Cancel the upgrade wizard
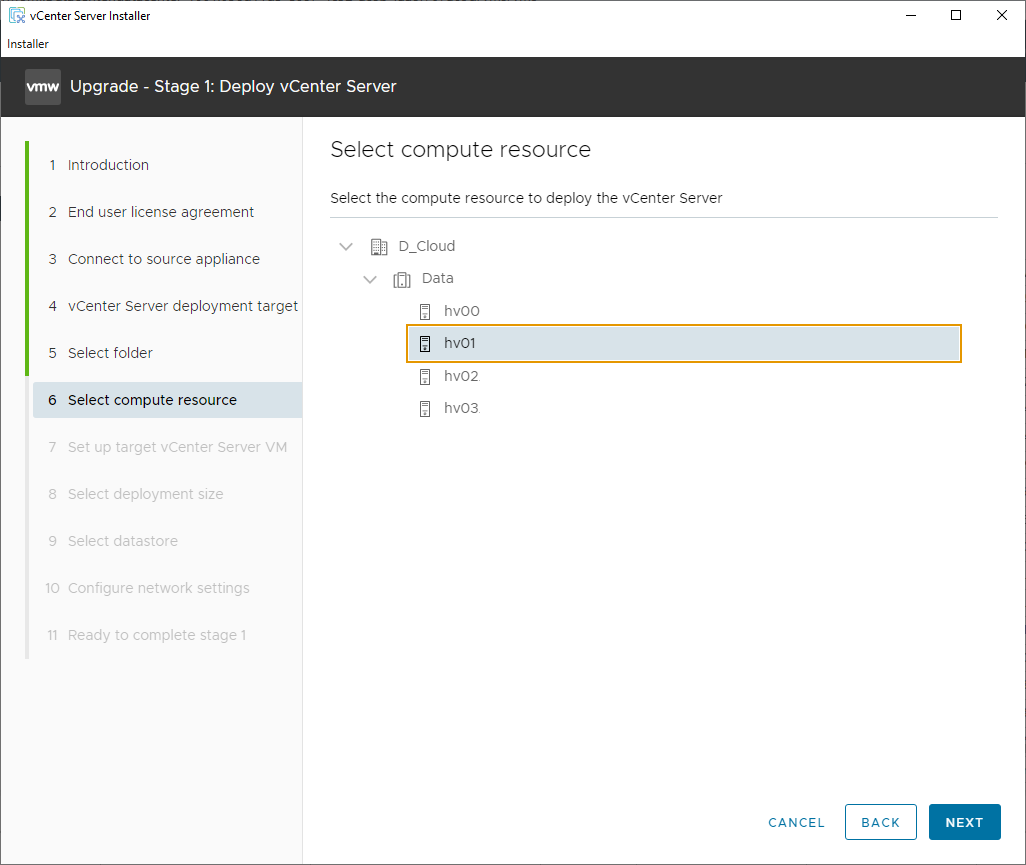Screen dimensions: 1026x865 (x=796, y=822)
